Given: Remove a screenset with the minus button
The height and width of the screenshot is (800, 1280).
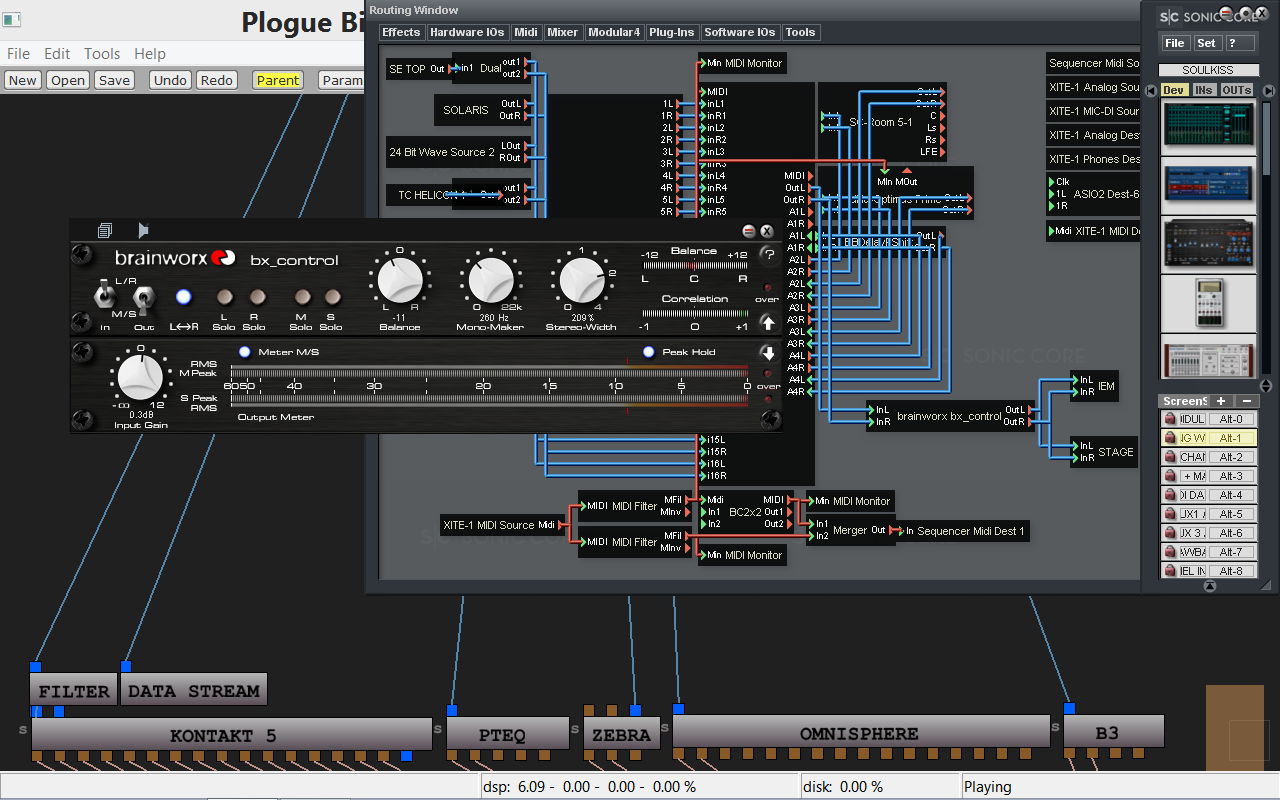Looking at the screenshot, I should click(1246, 401).
